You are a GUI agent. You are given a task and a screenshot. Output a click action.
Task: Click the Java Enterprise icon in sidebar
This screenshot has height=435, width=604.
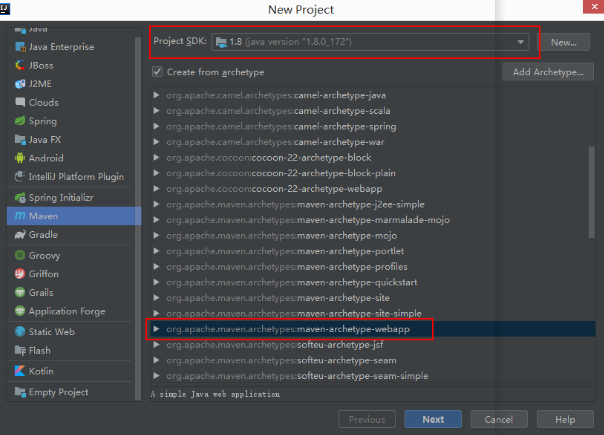point(20,47)
